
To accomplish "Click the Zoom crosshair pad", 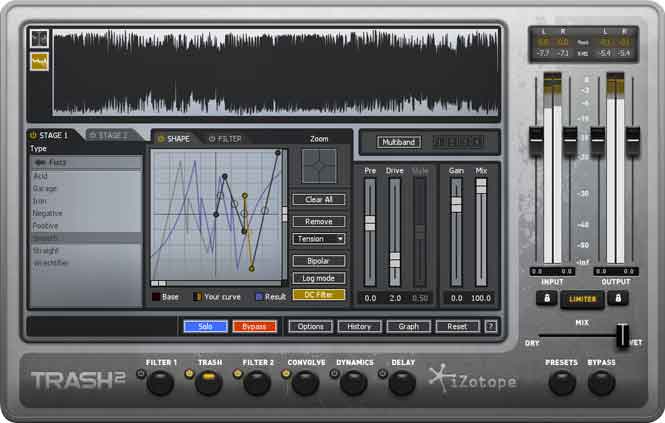I will 319,166.
